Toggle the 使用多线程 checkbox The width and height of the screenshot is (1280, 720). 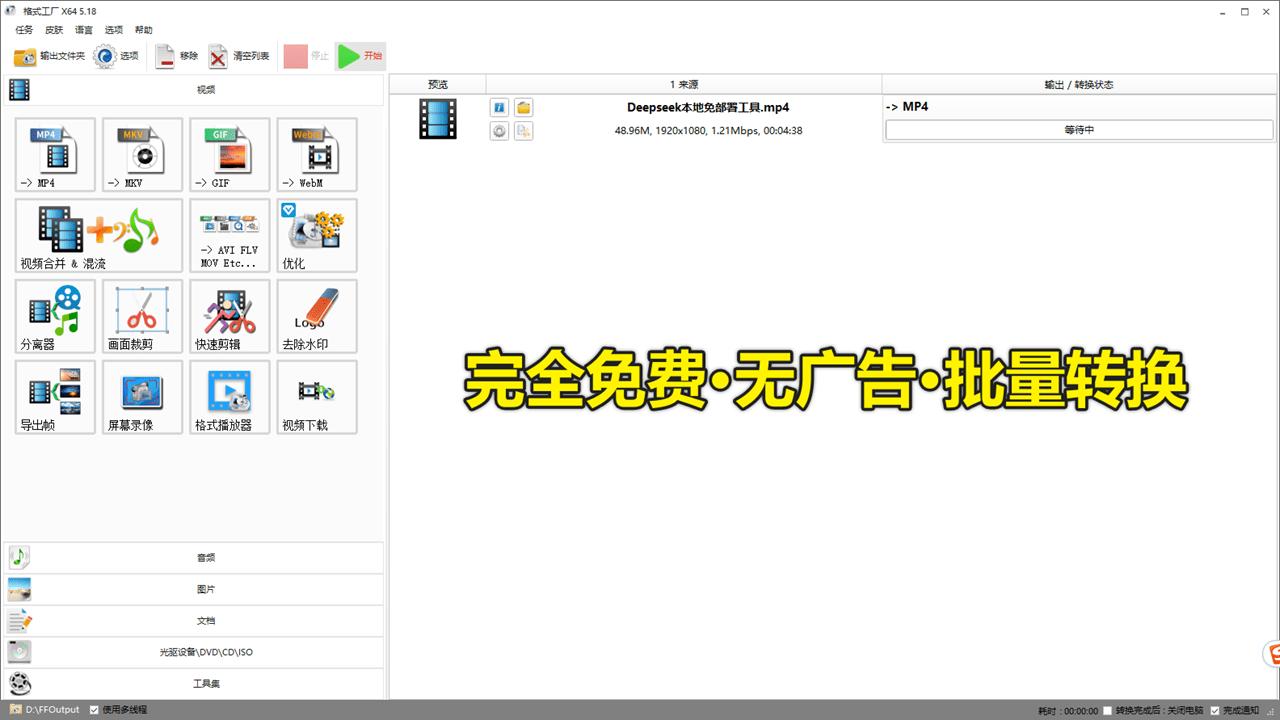pos(94,710)
